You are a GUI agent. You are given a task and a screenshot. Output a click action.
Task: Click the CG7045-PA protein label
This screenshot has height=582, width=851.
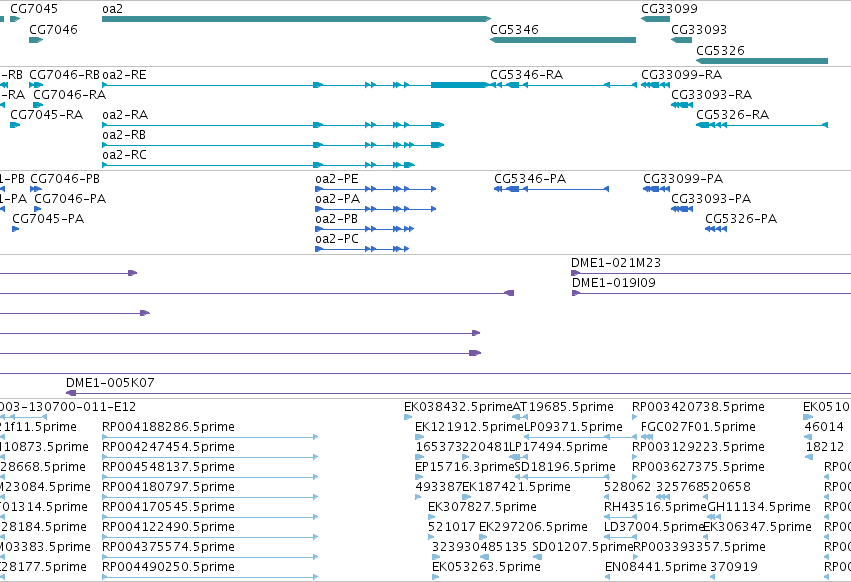pos(48,219)
